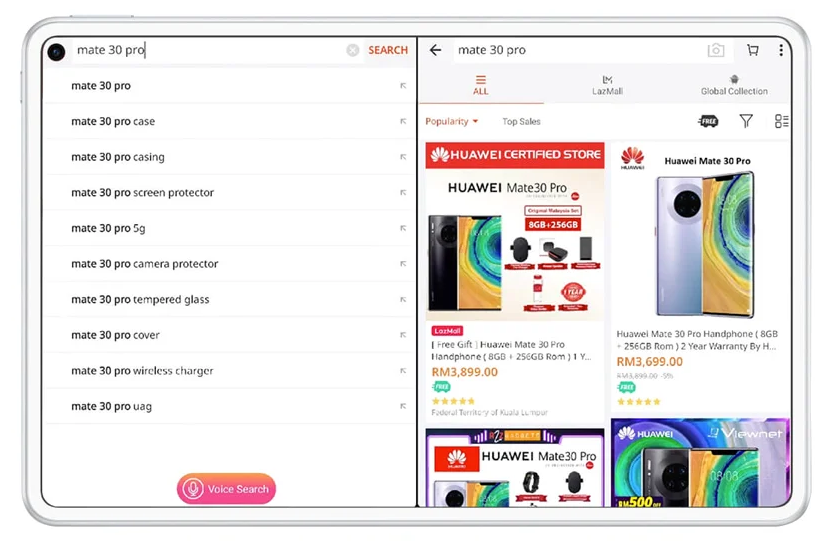
Task: Open the filter funnel icon
Action: pos(746,121)
